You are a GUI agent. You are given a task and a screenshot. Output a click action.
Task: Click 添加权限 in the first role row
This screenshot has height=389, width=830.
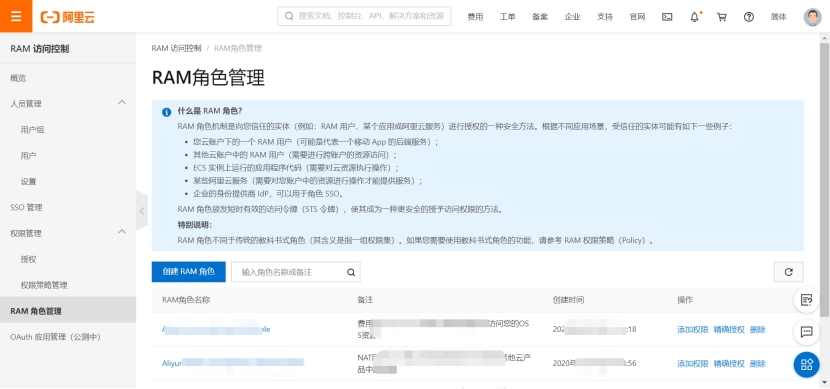(x=692, y=330)
